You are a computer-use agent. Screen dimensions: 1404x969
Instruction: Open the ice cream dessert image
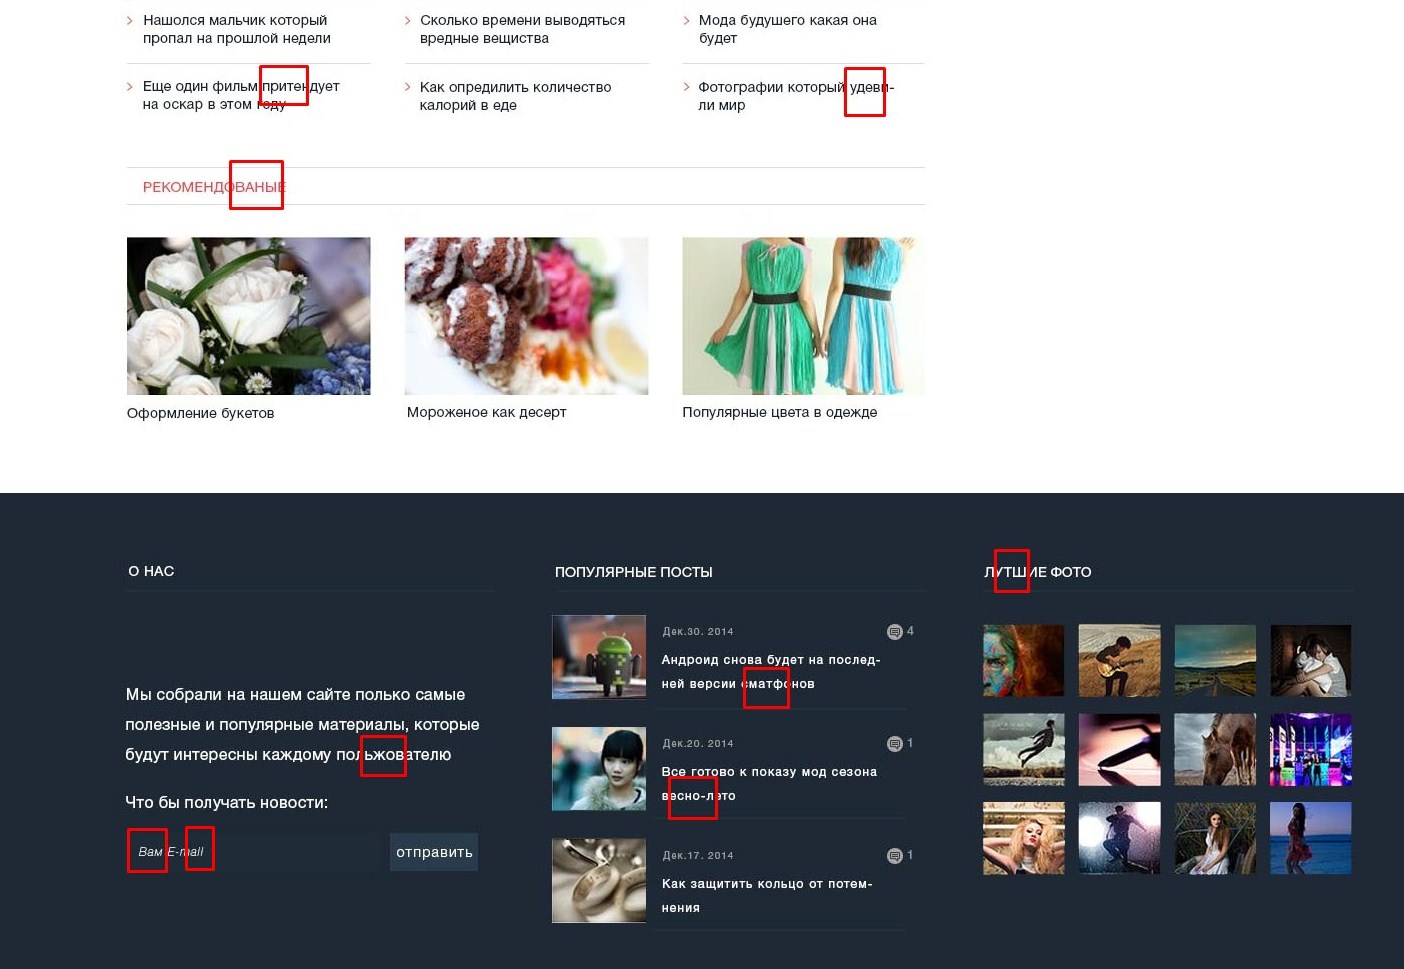(526, 316)
